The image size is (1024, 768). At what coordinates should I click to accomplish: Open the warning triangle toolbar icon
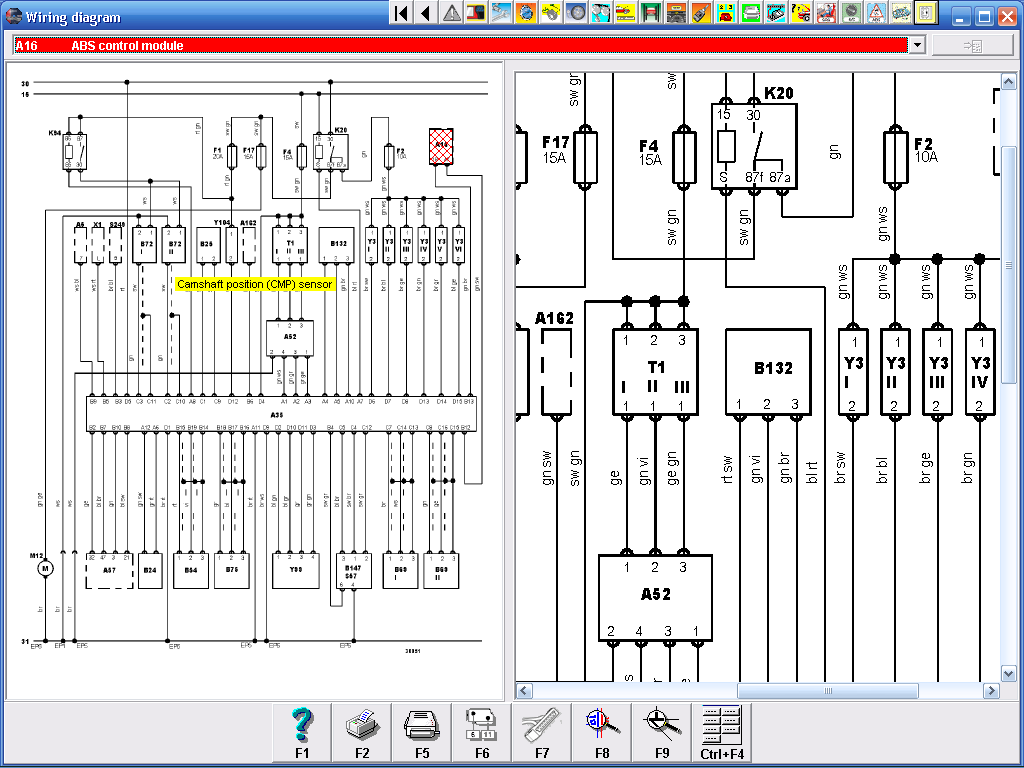coord(451,13)
